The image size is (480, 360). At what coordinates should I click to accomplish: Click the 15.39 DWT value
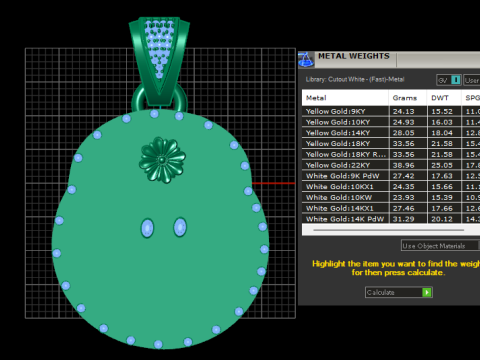pyautogui.click(x=442, y=197)
